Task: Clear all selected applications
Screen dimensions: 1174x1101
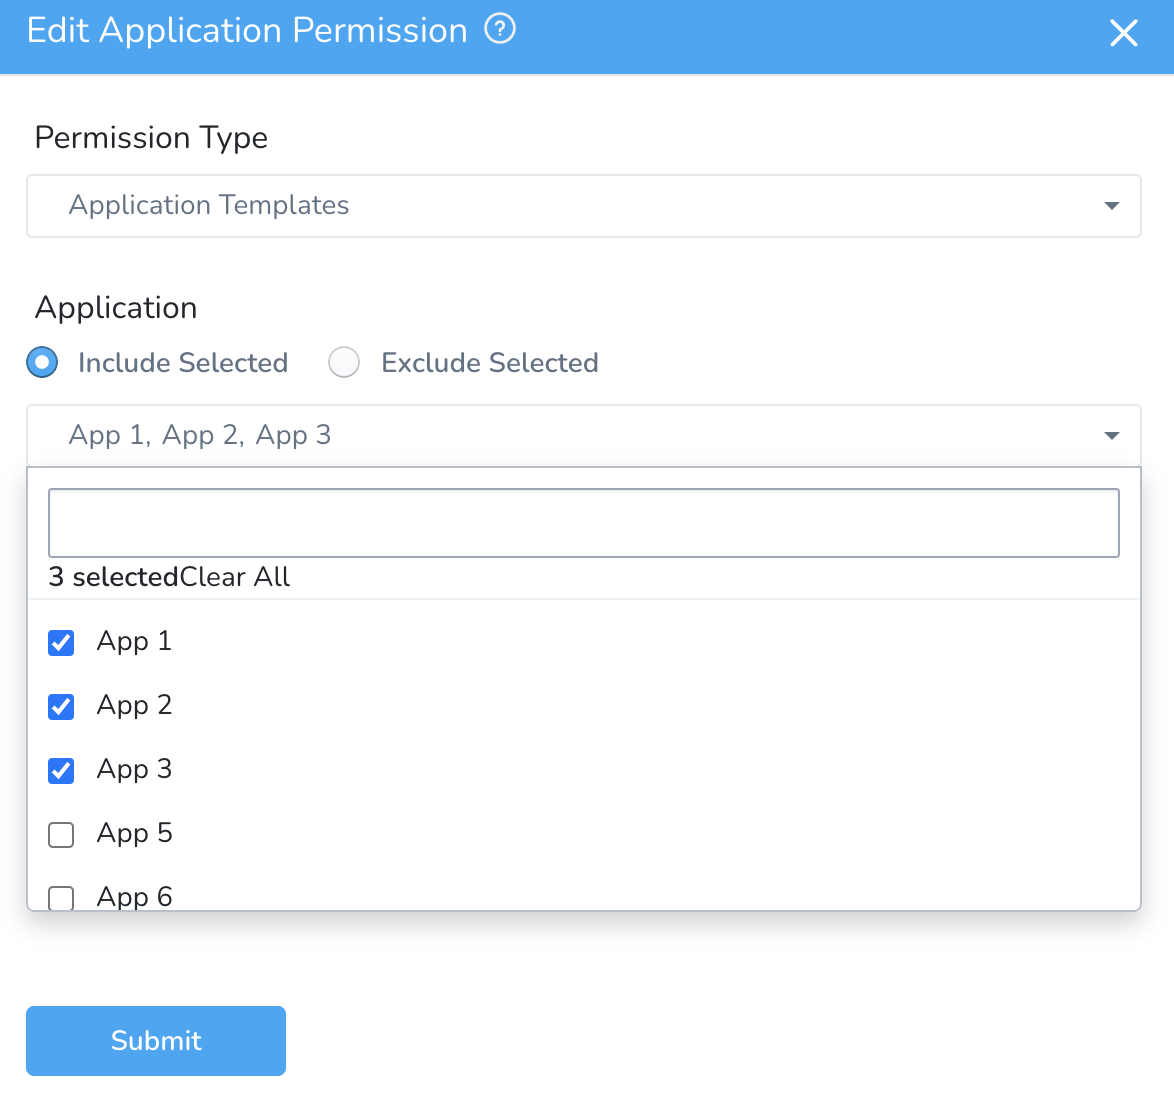Action: [x=235, y=577]
